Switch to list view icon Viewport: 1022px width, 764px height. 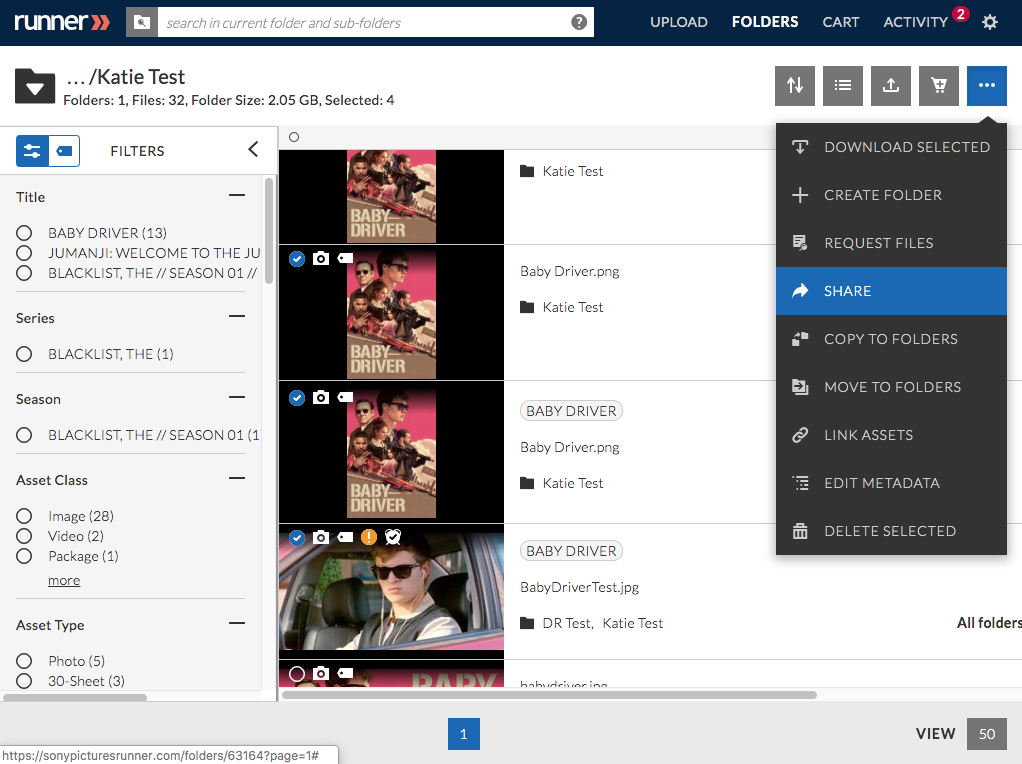pos(843,85)
